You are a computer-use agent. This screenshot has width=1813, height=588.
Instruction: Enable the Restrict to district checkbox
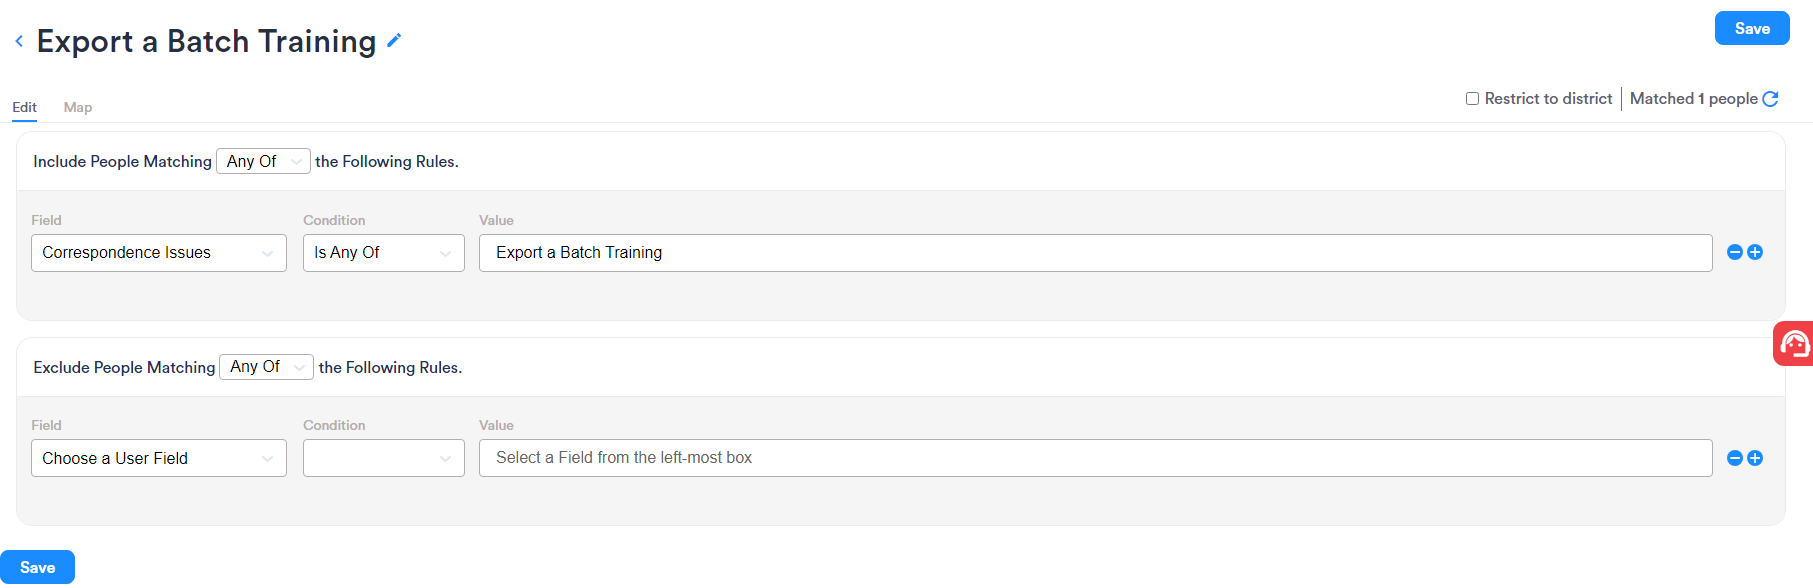tap(1472, 98)
